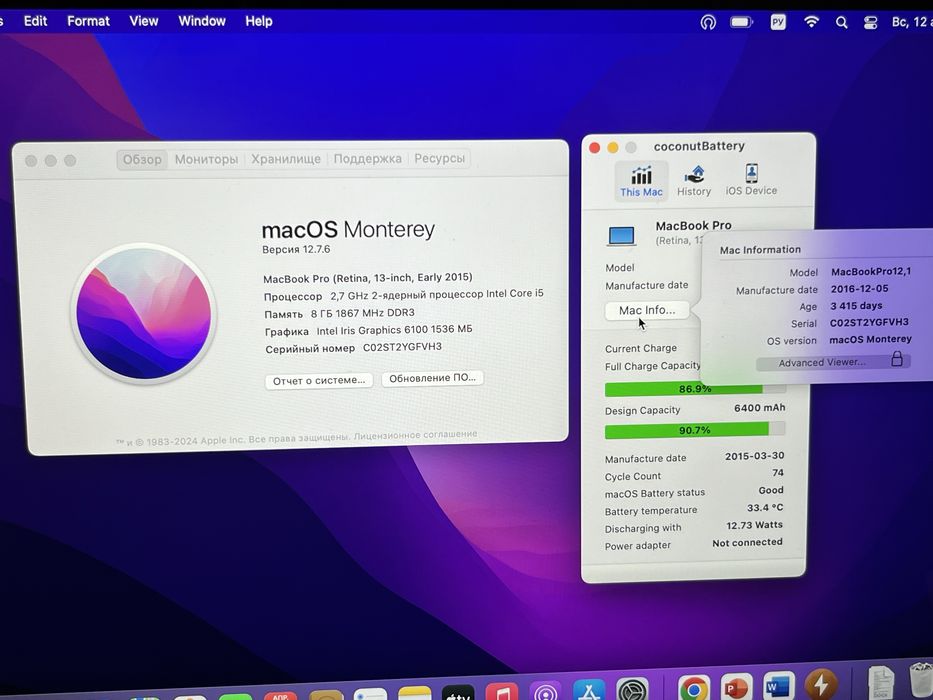Switch to the Ресурсы tab
This screenshot has width=933, height=700.
click(x=439, y=158)
